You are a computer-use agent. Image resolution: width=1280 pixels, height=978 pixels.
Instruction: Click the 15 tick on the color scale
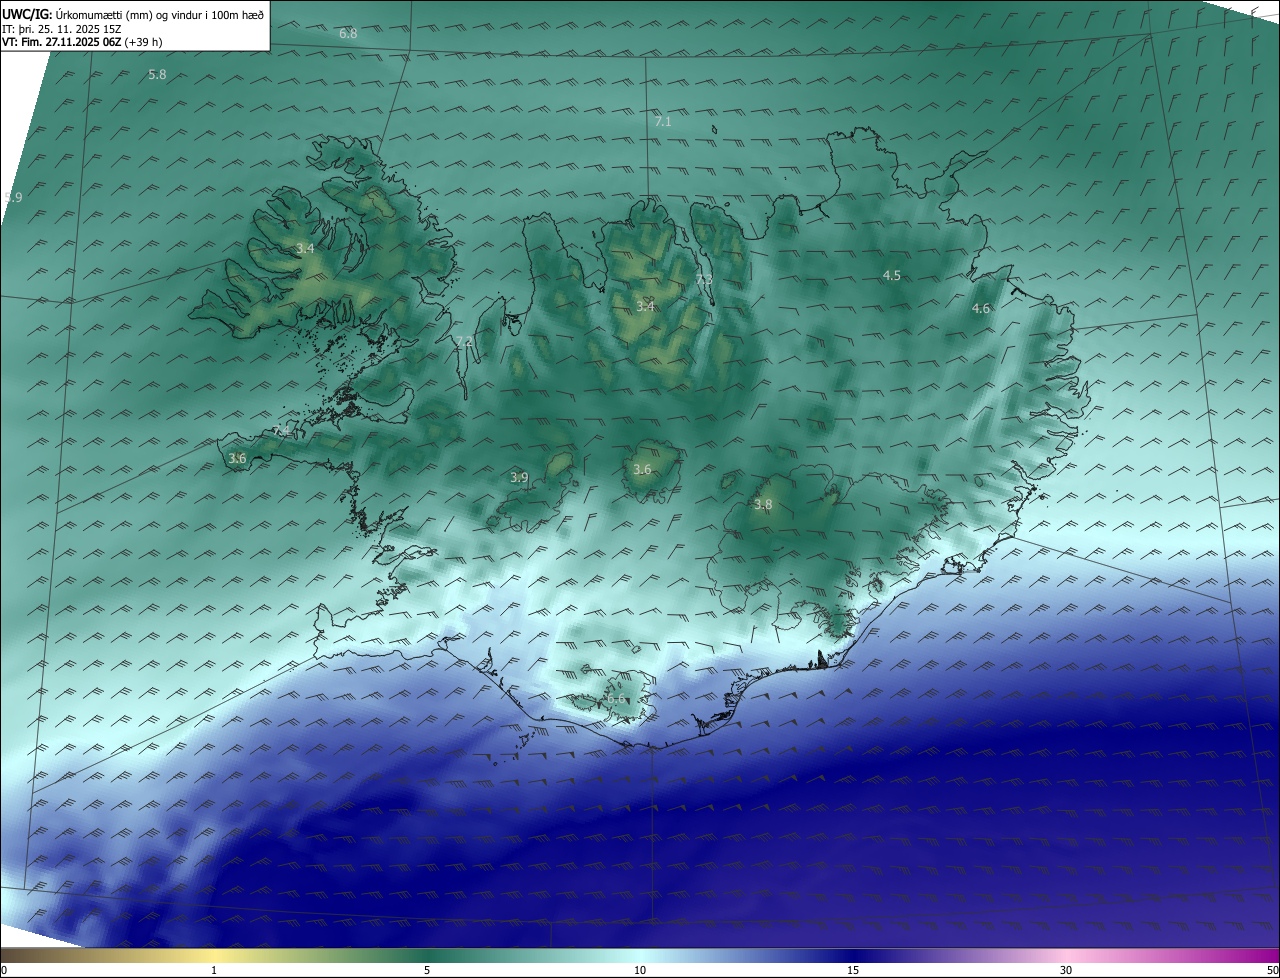[x=853, y=970]
